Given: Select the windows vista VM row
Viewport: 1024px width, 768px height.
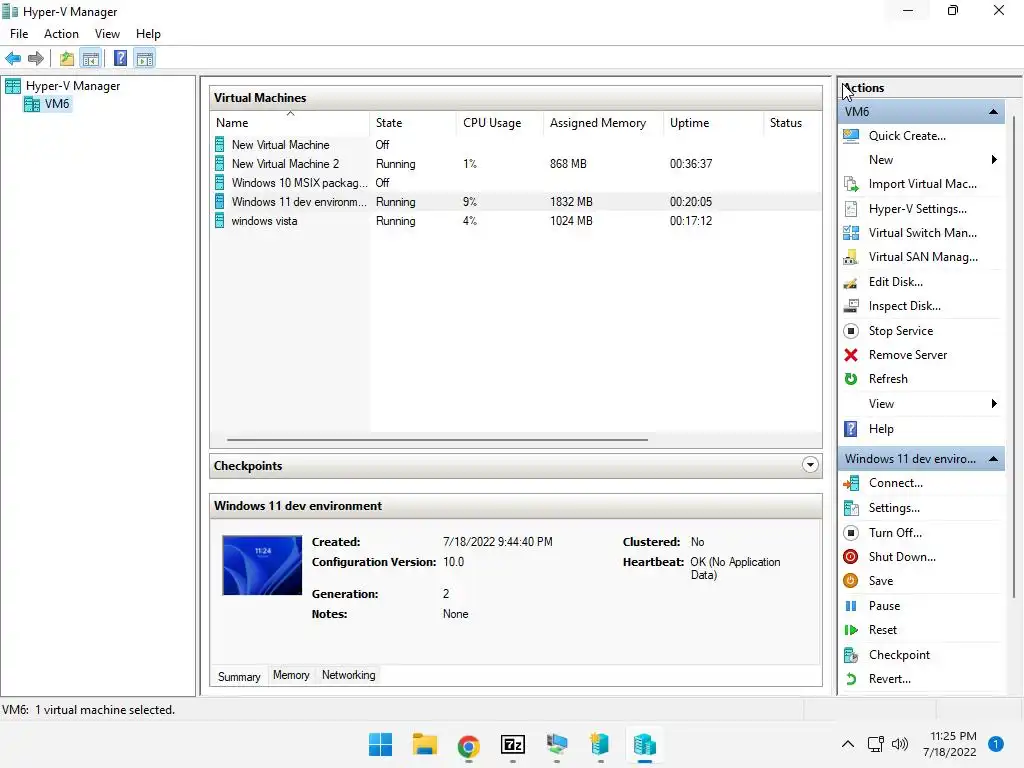Looking at the screenshot, I should point(516,221).
